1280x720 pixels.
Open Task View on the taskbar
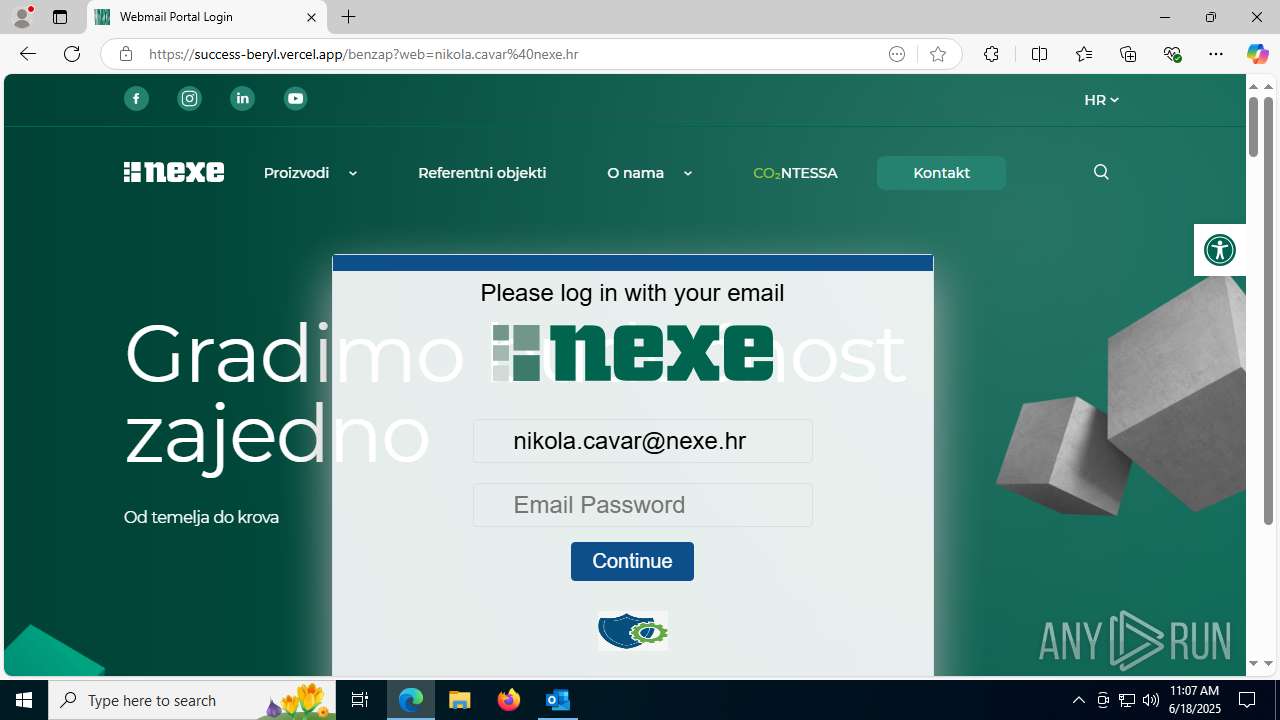[x=360, y=700]
